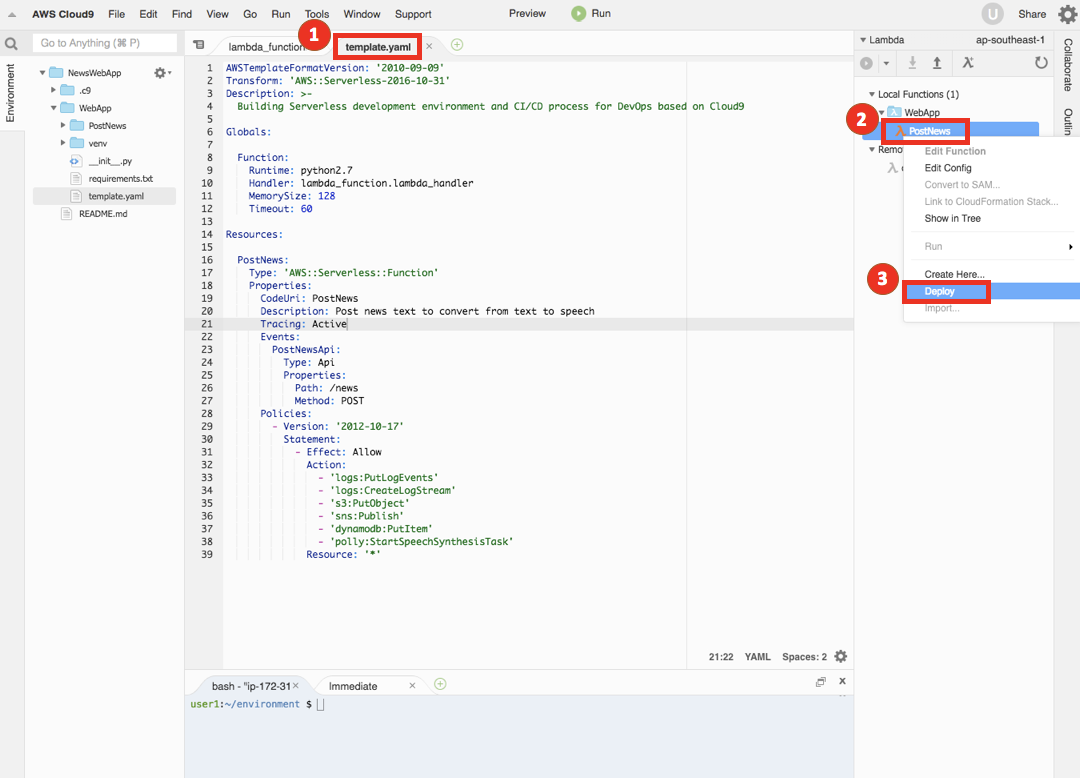Choose Edit Config in the context menu
The width and height of the screenshot is (1080, 778).
tap(948, 168)
